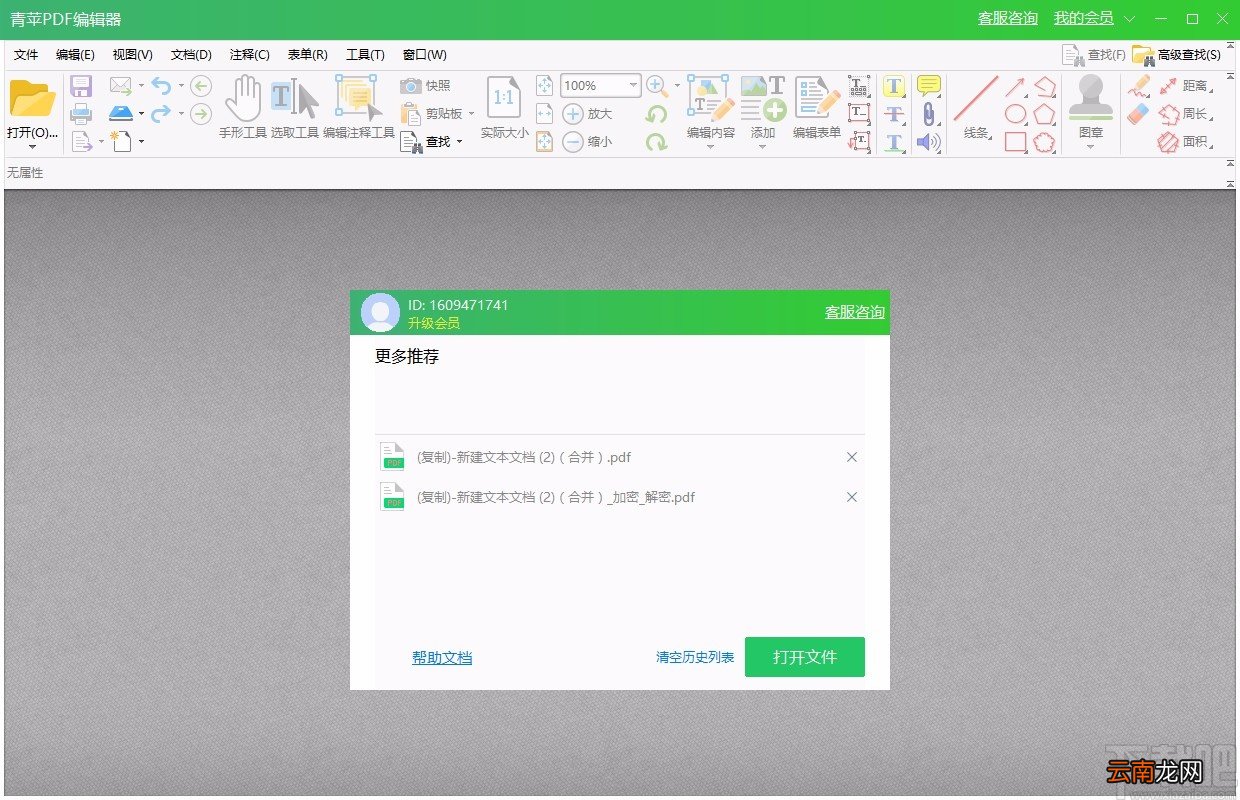Select the yellow highlight text T tool
The height and width of the screenshot is (800, 1240).
point(894,86)
